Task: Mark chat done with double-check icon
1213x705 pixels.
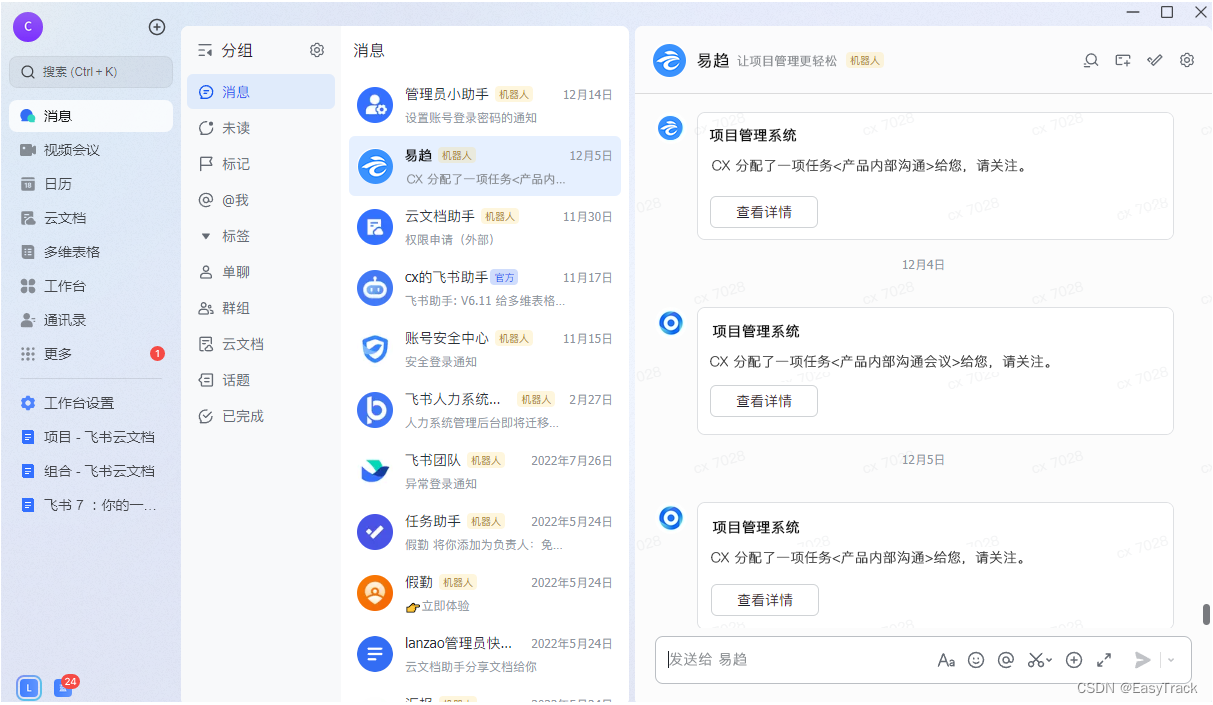Action: click(1155, 60)
